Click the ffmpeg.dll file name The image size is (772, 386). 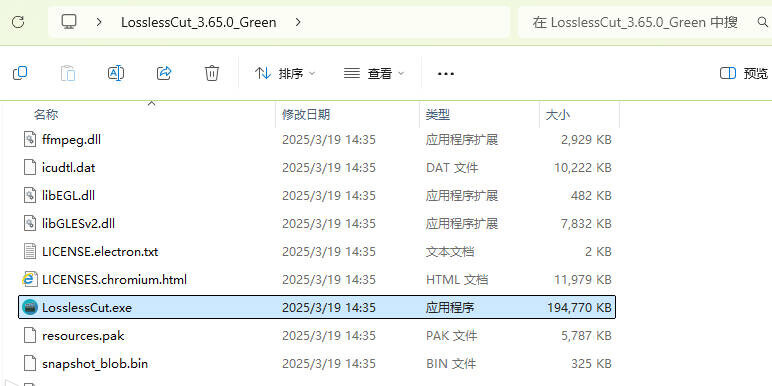71,139
